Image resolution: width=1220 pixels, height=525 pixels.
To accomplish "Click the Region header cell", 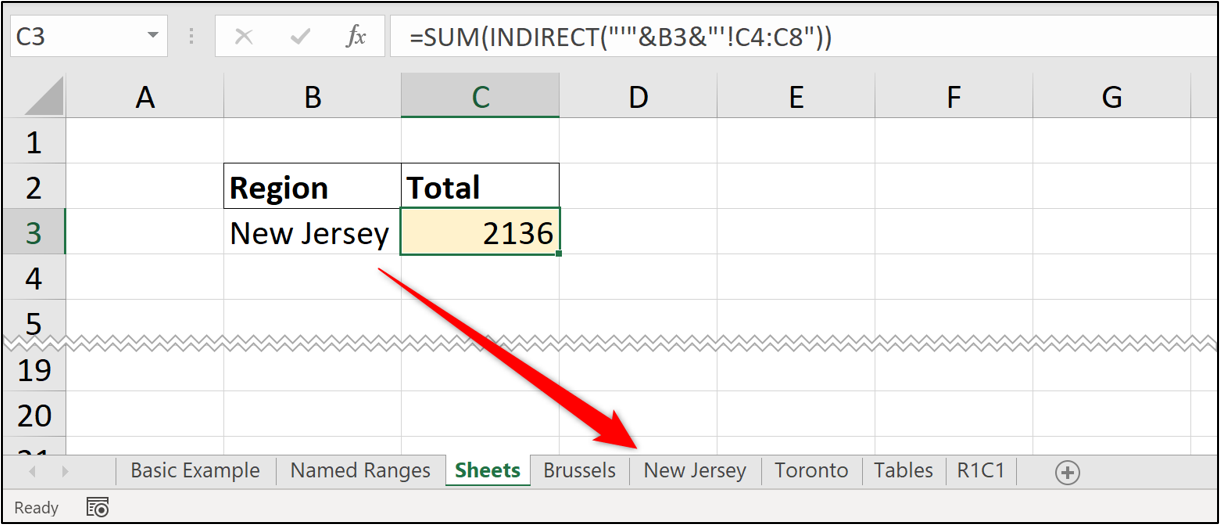I will coord(313,187).
